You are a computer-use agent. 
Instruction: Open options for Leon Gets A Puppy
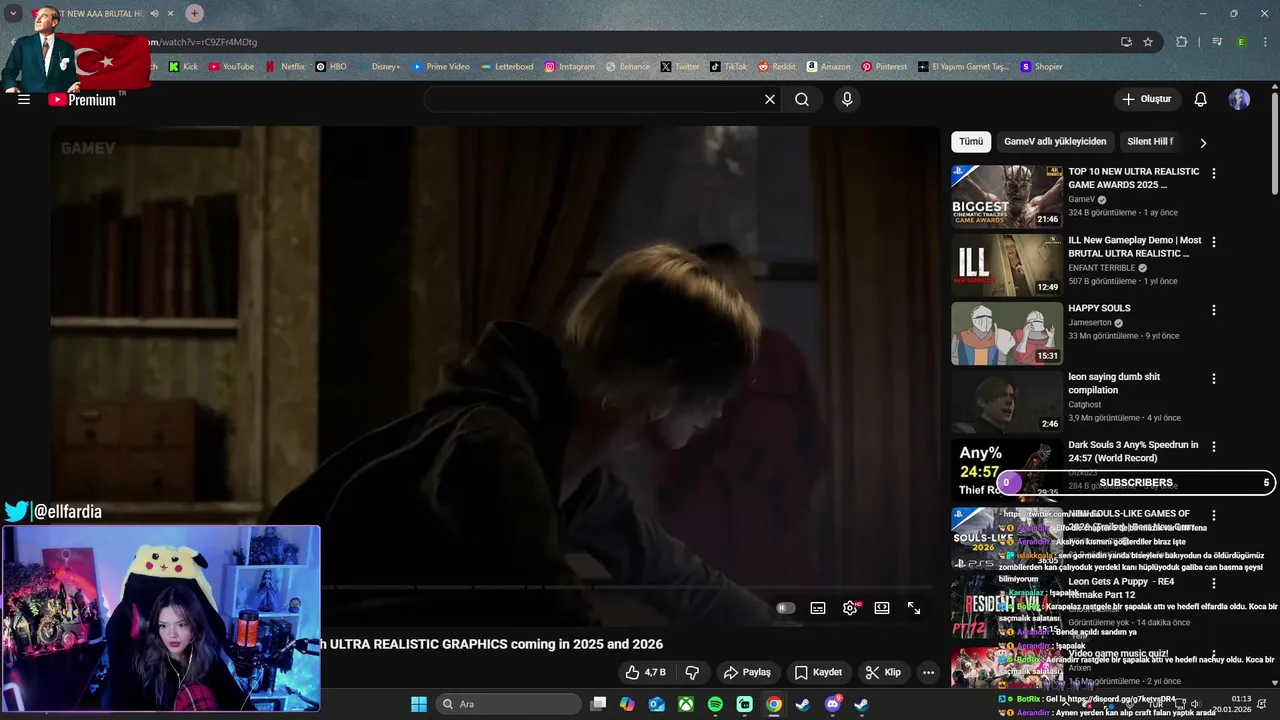coord(1214,583)
